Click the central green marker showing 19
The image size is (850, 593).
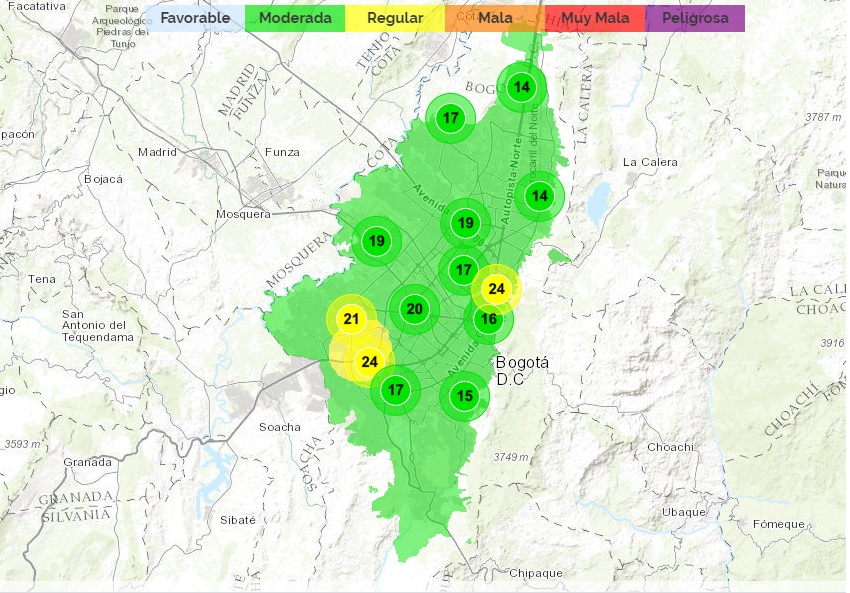click(464, 223)
